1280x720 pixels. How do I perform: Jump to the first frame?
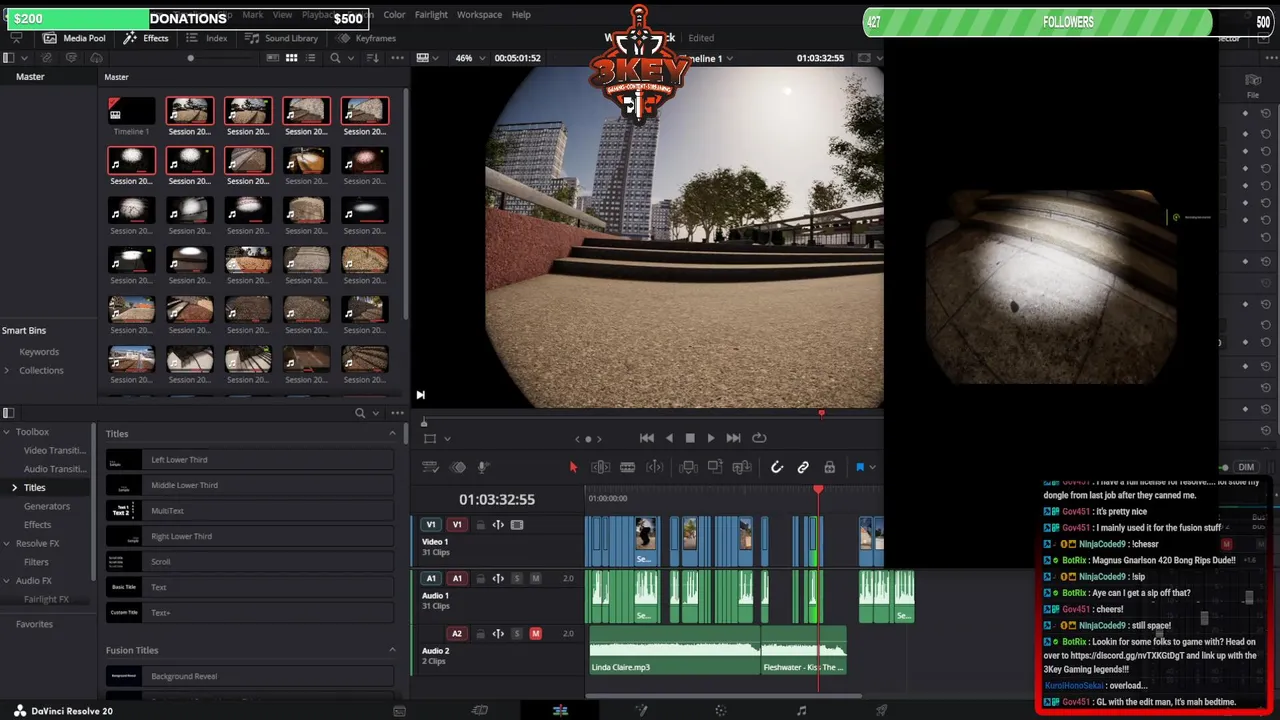click(647, 438)
